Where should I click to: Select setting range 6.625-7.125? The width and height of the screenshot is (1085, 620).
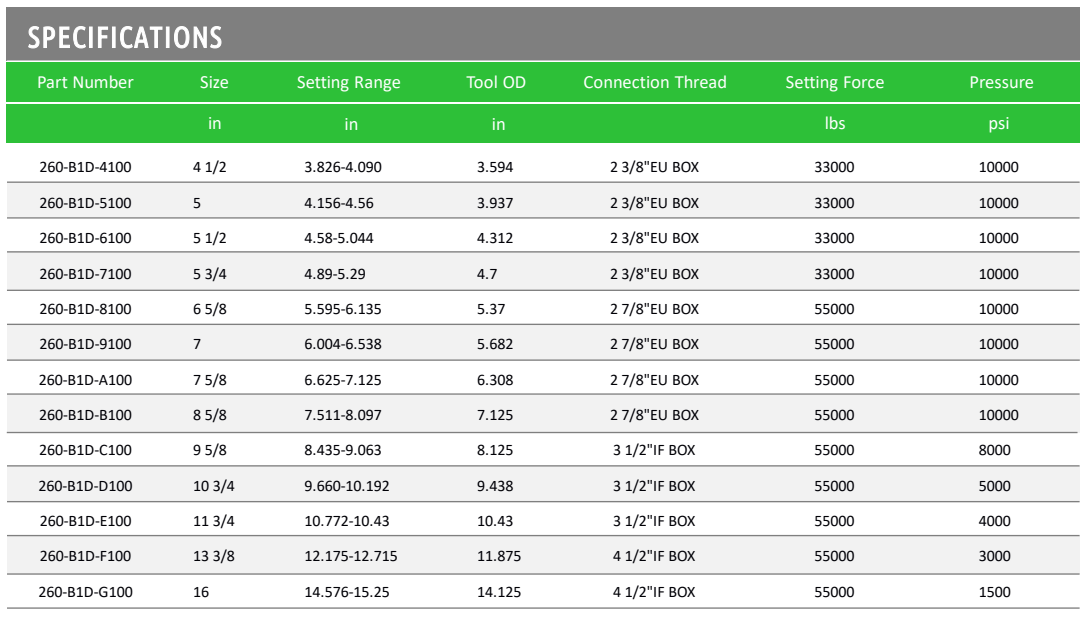[x=343, y=380]
